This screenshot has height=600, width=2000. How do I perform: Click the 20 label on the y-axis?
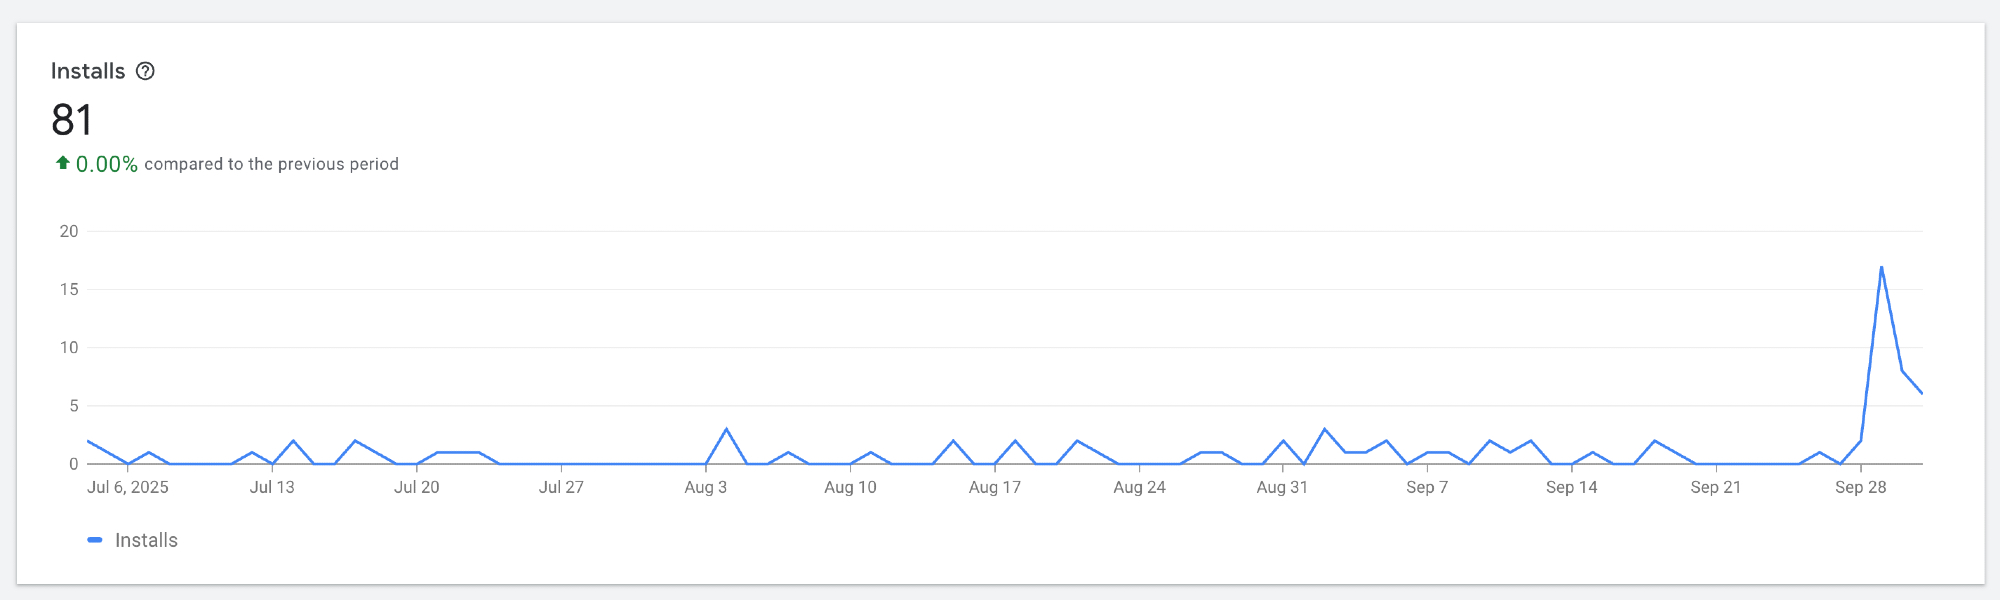pos(69,231)
